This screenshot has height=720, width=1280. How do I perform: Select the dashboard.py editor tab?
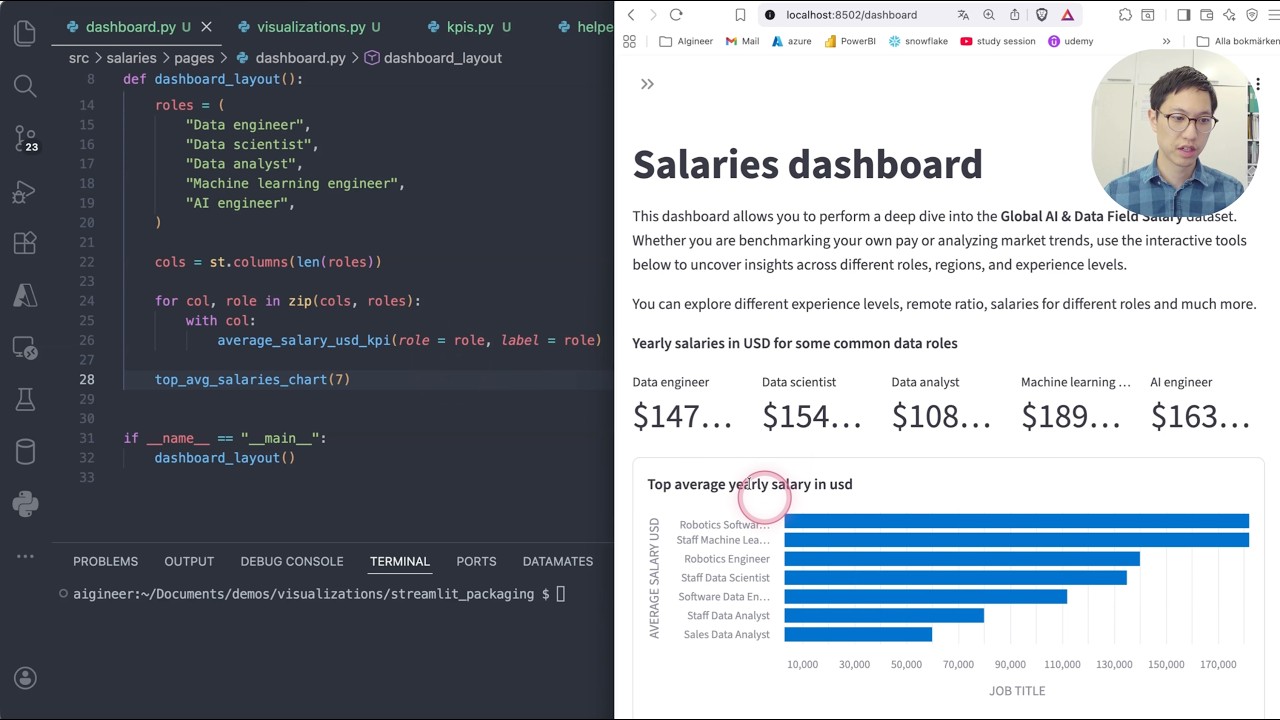point(131,27)
